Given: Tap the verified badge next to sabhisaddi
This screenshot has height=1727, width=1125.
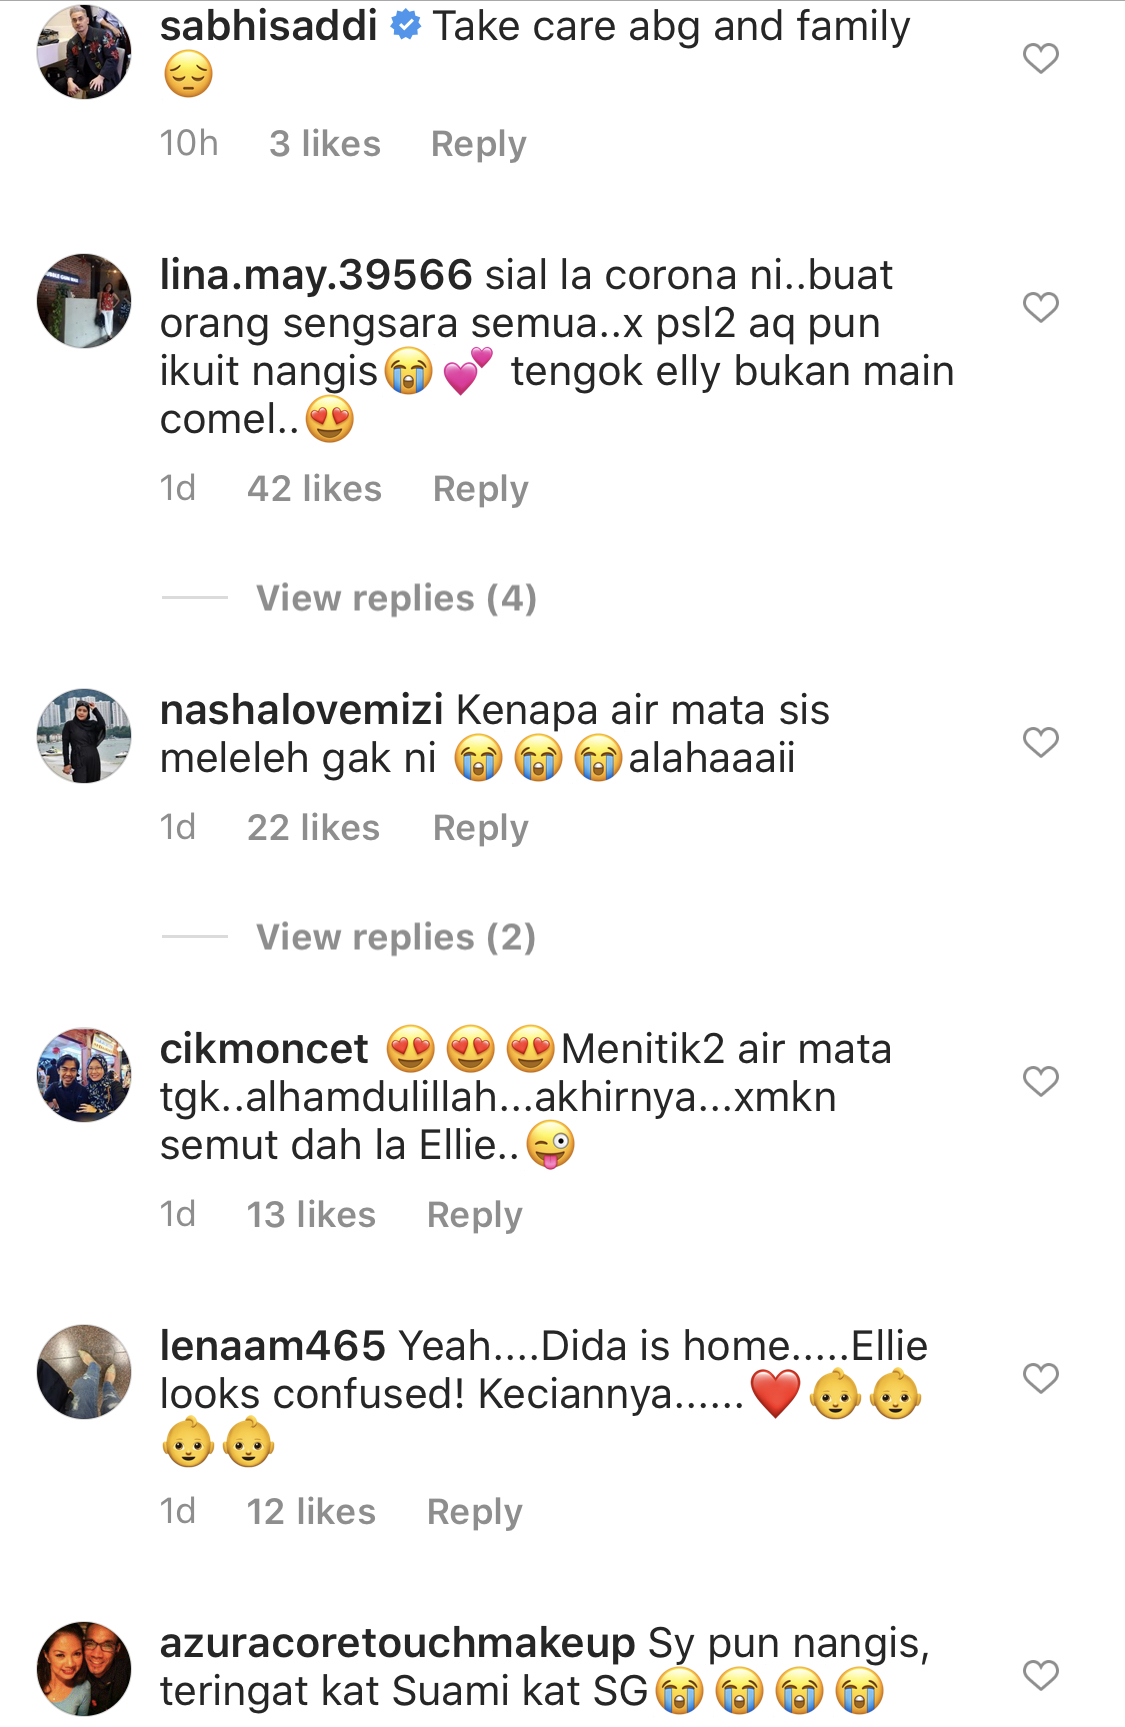Looking at the screenshot, I should [405, 26].
